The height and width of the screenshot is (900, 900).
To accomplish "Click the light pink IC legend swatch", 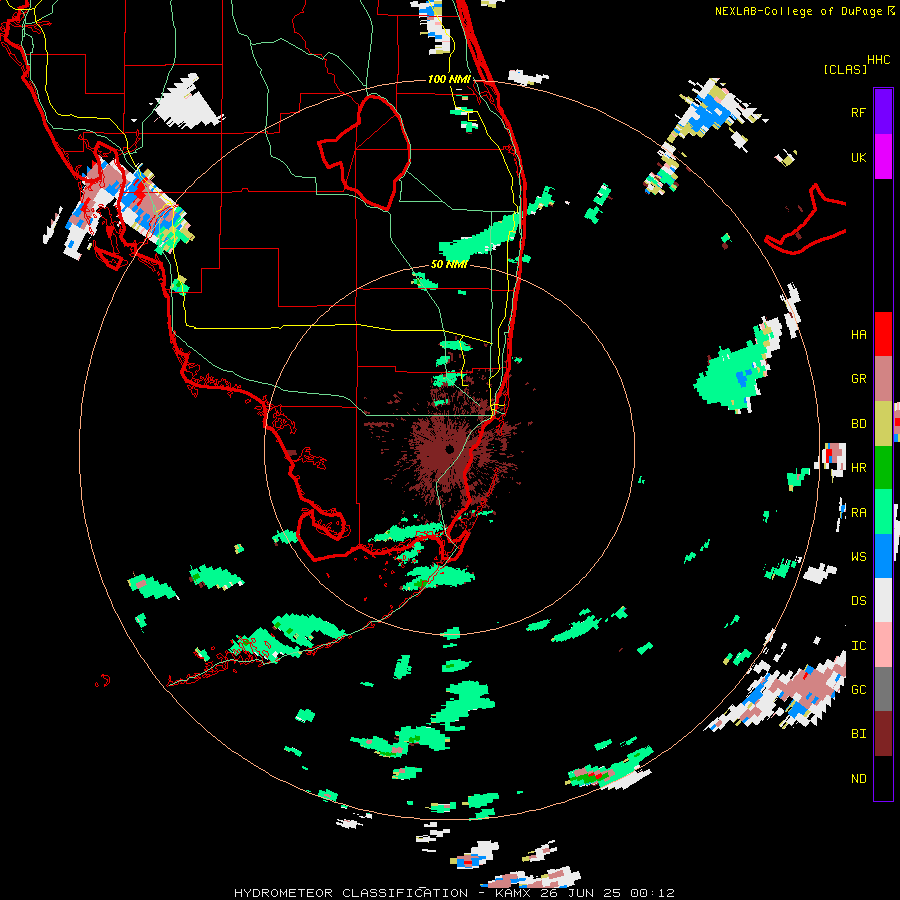I will point(883,645).
